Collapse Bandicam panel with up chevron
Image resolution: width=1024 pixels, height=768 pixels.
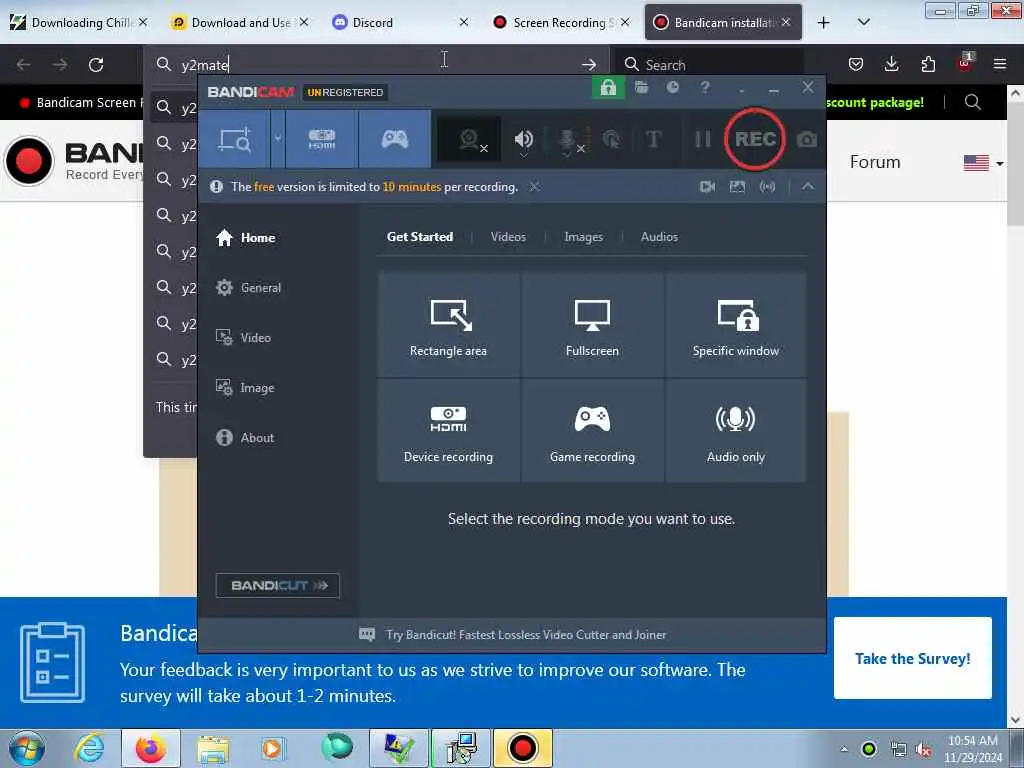tap(808, 187)
